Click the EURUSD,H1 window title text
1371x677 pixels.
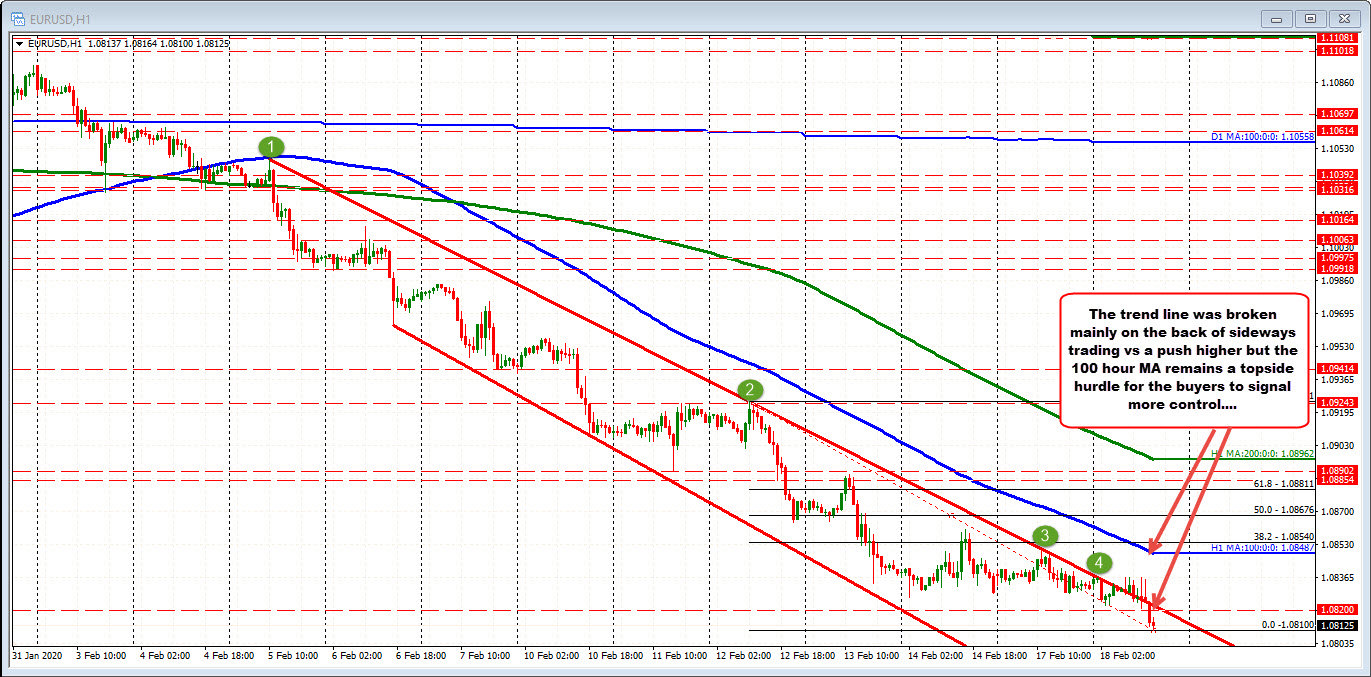[62, 18]
